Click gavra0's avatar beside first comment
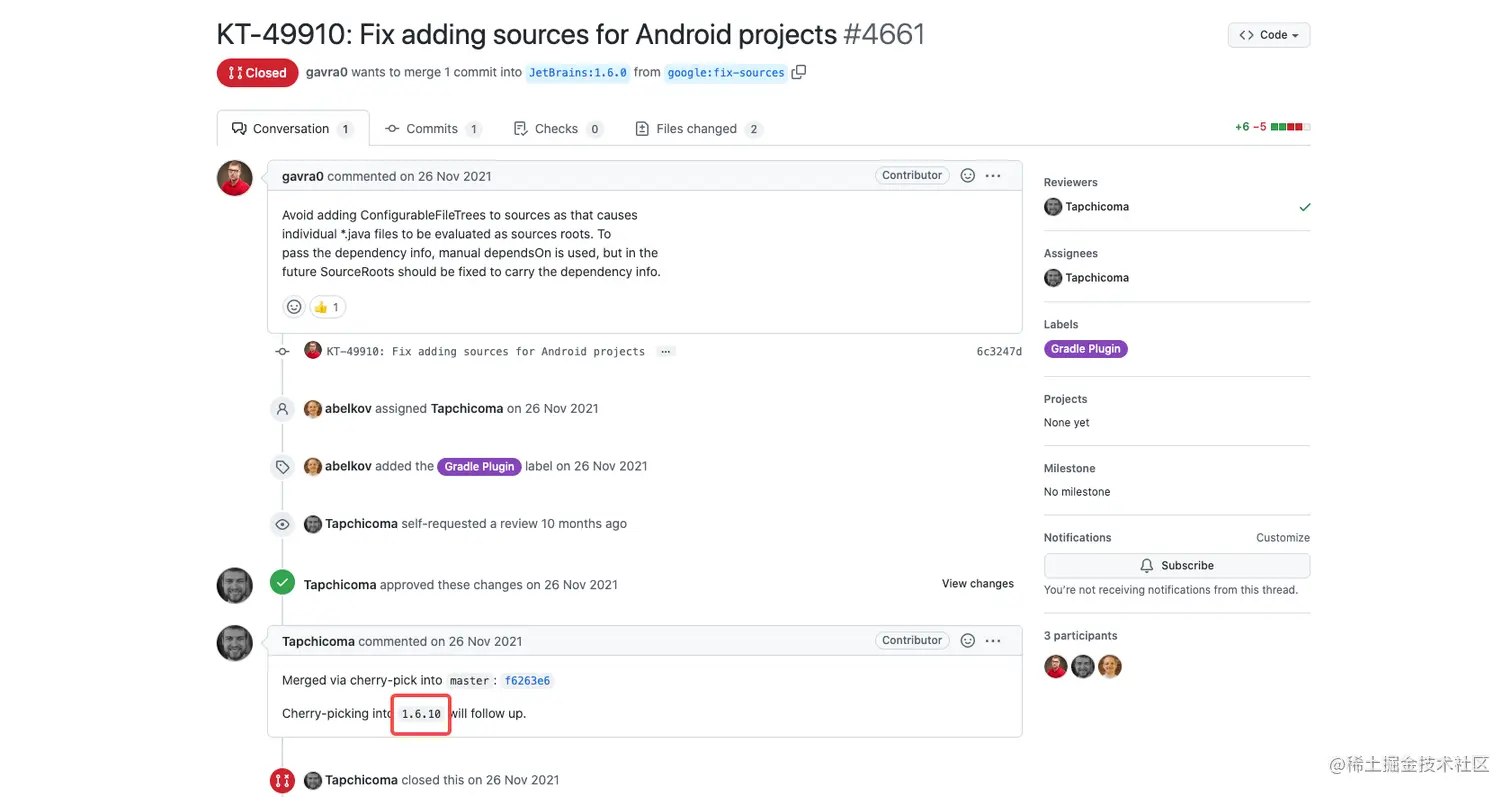Image resolution: width=1512 pixels, height=797 pixels. point(235,178)
